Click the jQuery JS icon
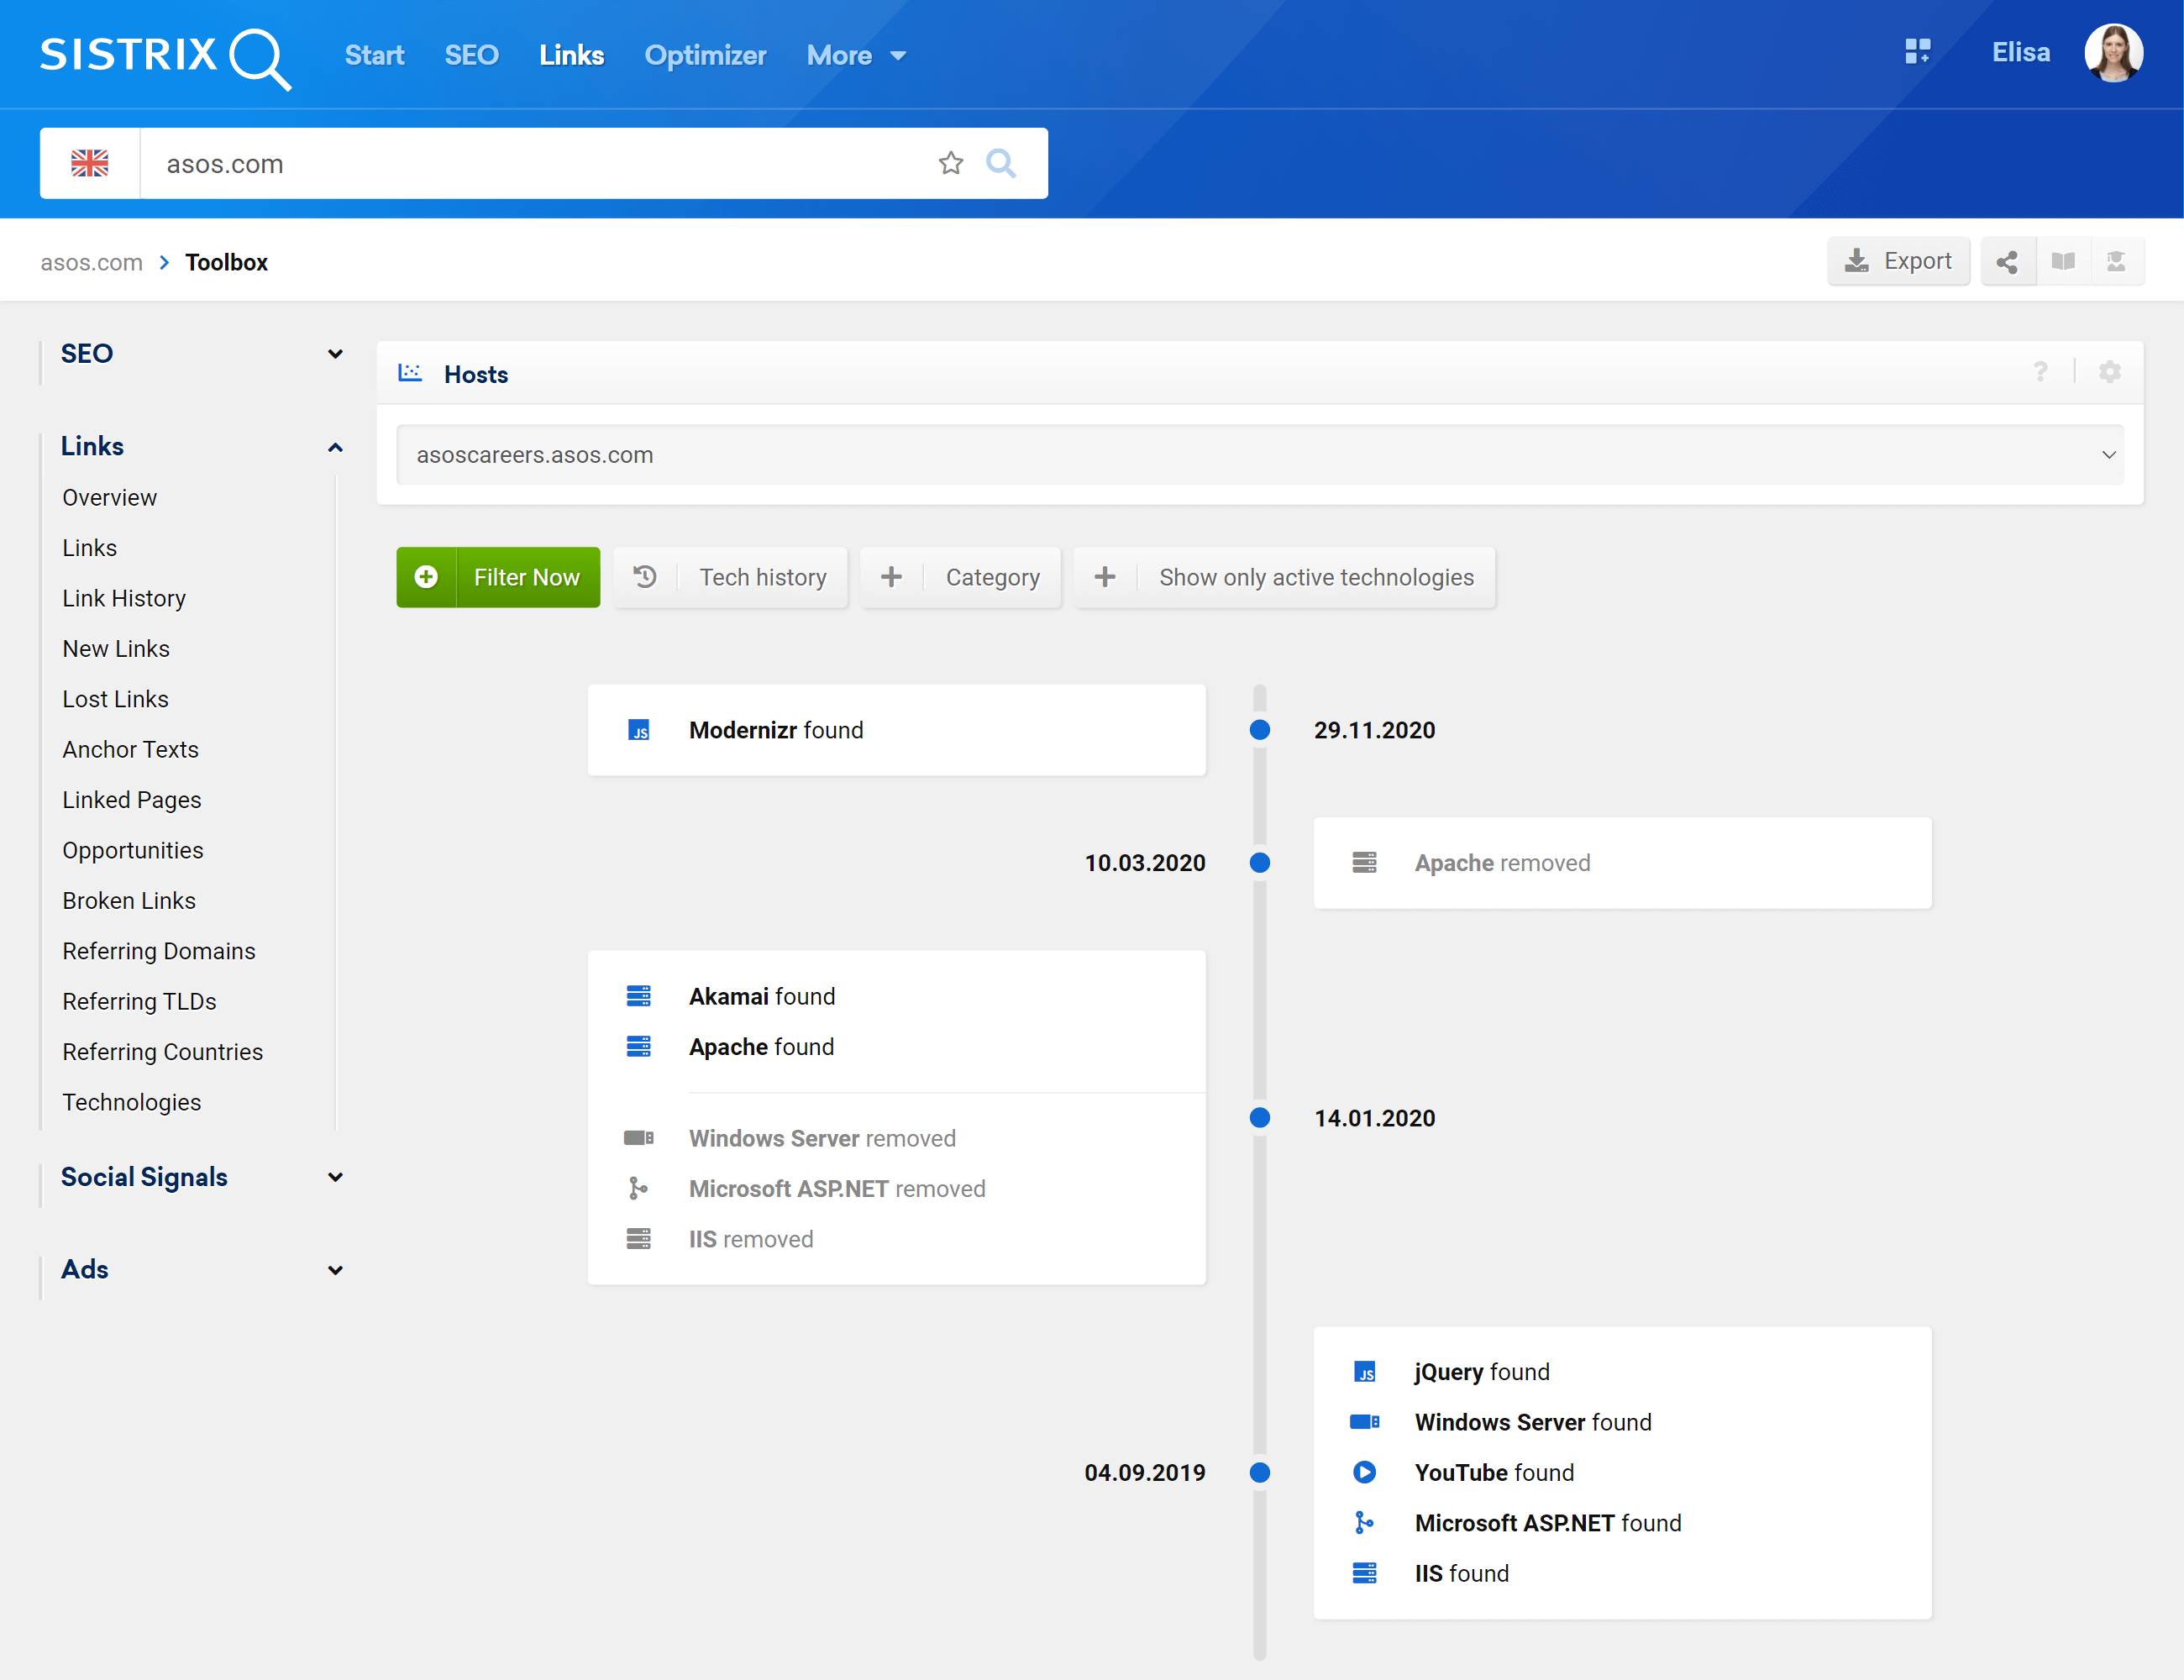2184x1680 pixels. click(x=1364, y=1372)
